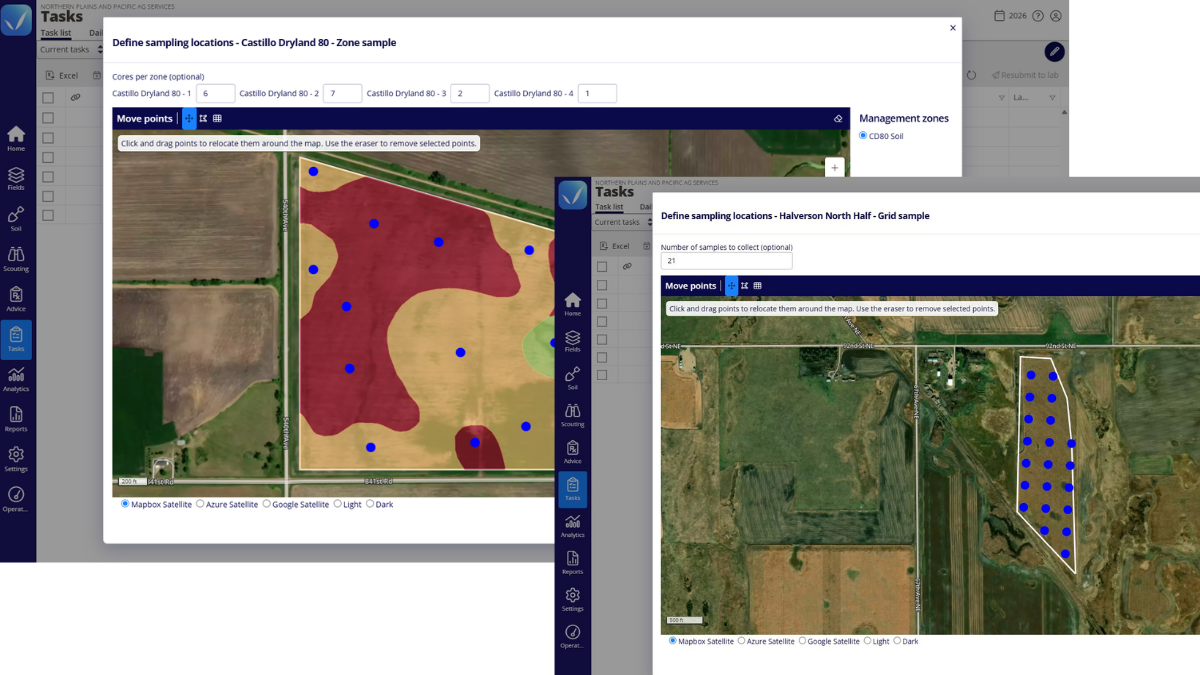The width and height of the screenshot is (1200, 675).
Task: Click the grid tool on Castillo map toolbar
Action: click(217, 118)
